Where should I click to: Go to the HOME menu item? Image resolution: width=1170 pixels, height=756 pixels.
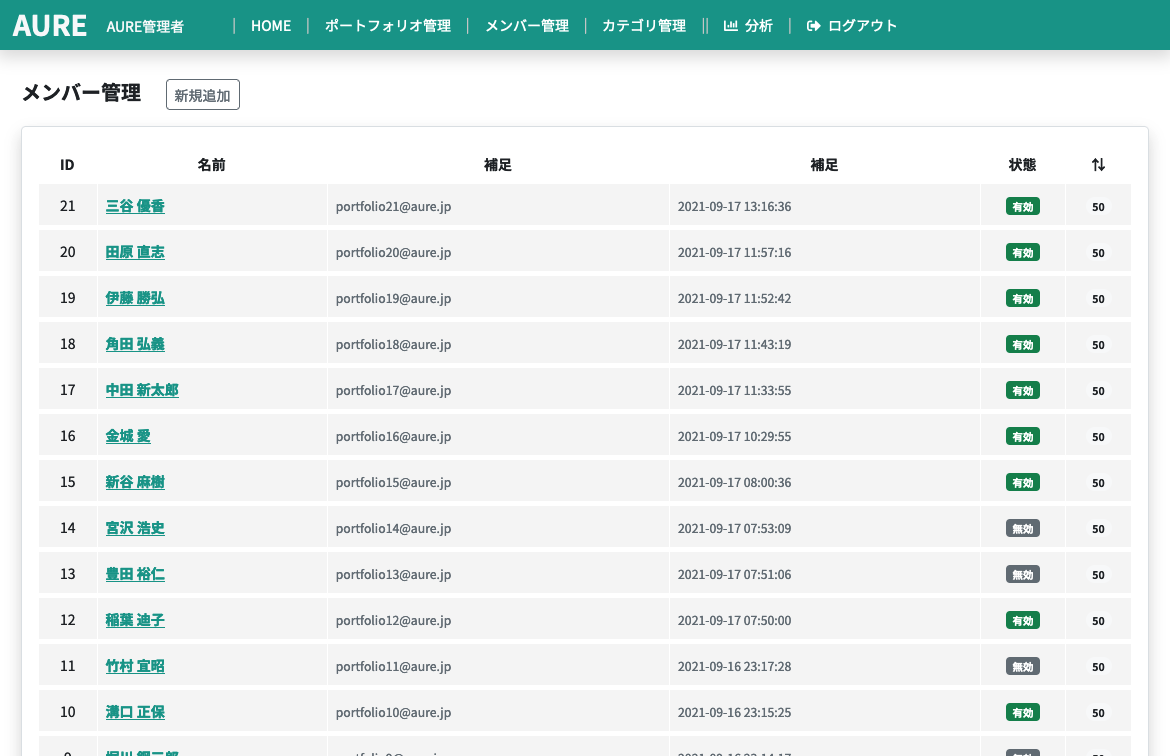(271, 26)
